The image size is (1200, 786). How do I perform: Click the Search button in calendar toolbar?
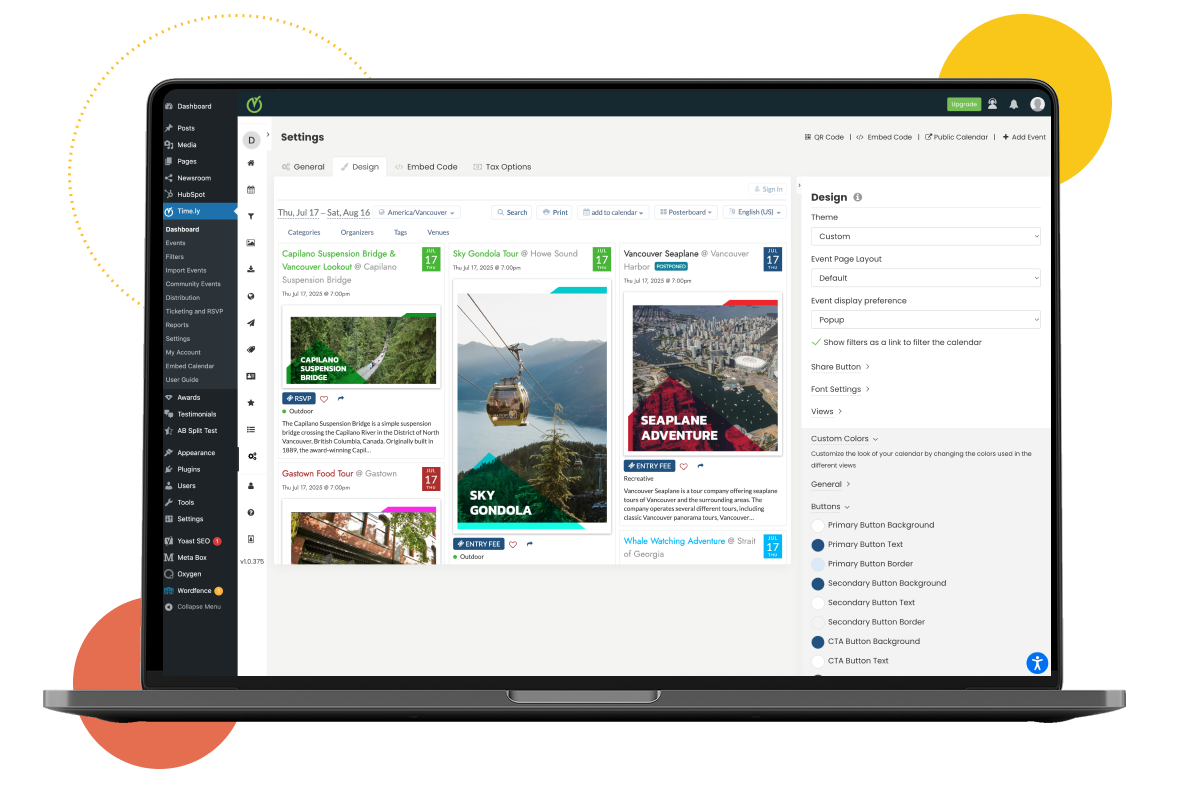coord(512,212)
